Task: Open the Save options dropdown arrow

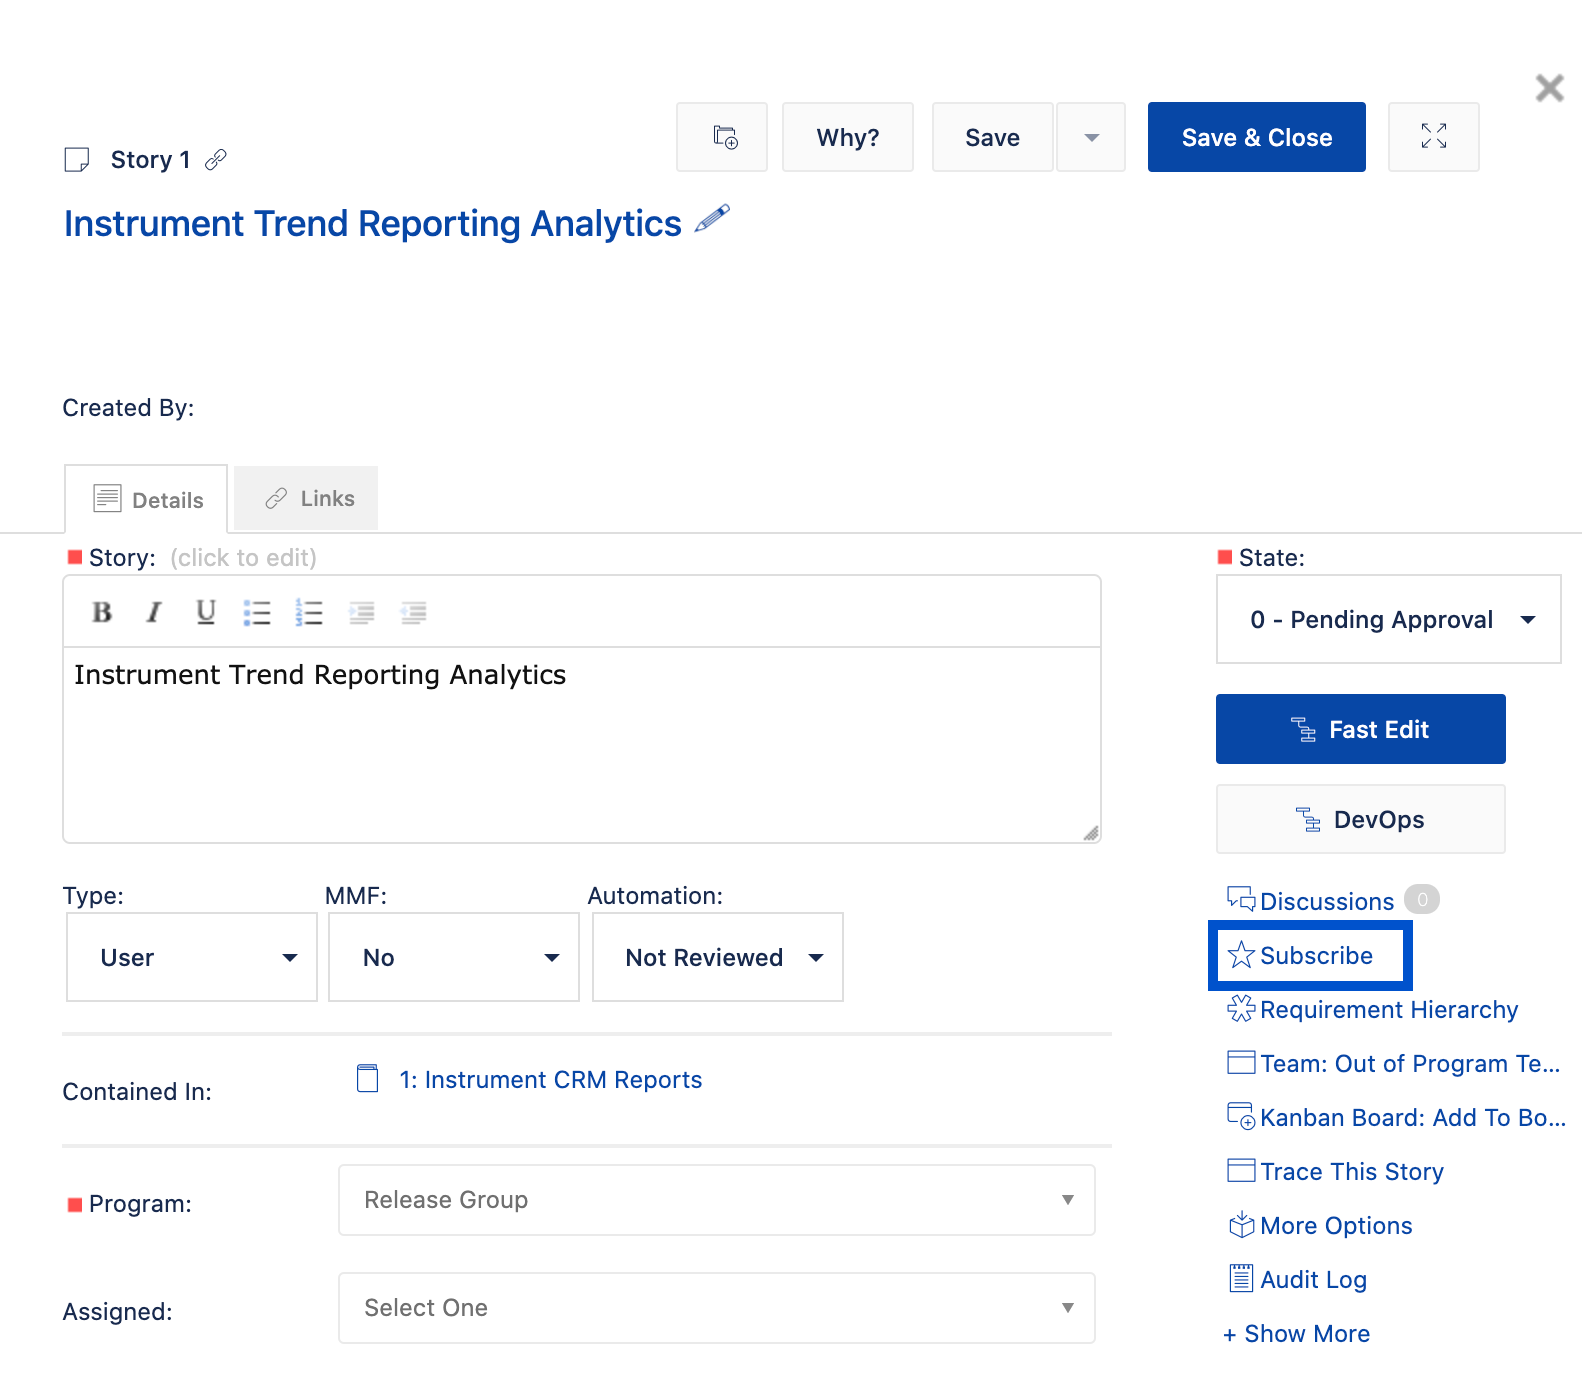Action: [1091, 137]
